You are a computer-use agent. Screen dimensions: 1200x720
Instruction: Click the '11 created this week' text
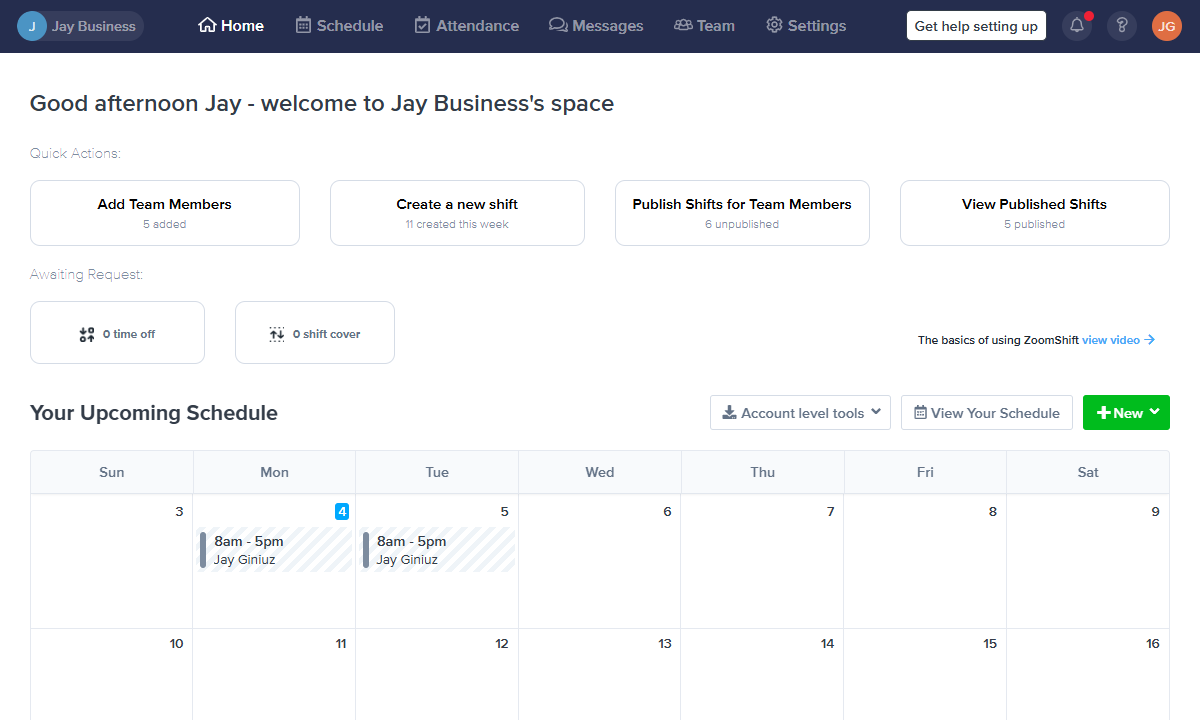(x=457, y=224)
